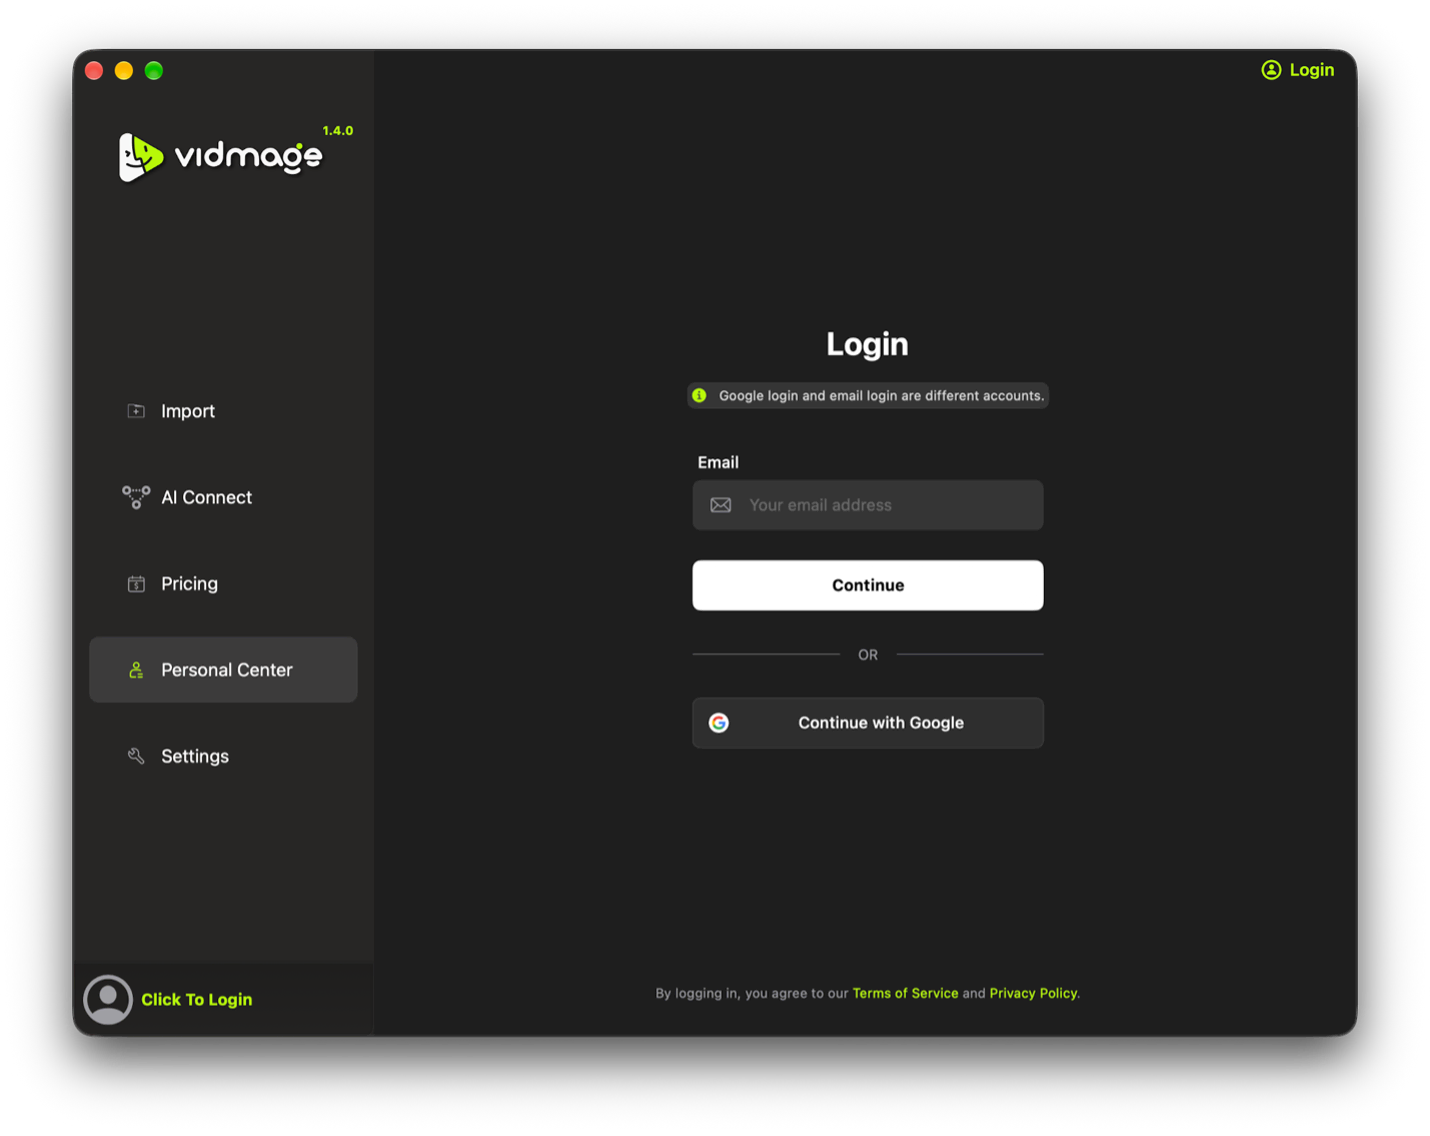1430x1136 pixels.
Task: Open the AI Connect section
Action: (223, 497)
